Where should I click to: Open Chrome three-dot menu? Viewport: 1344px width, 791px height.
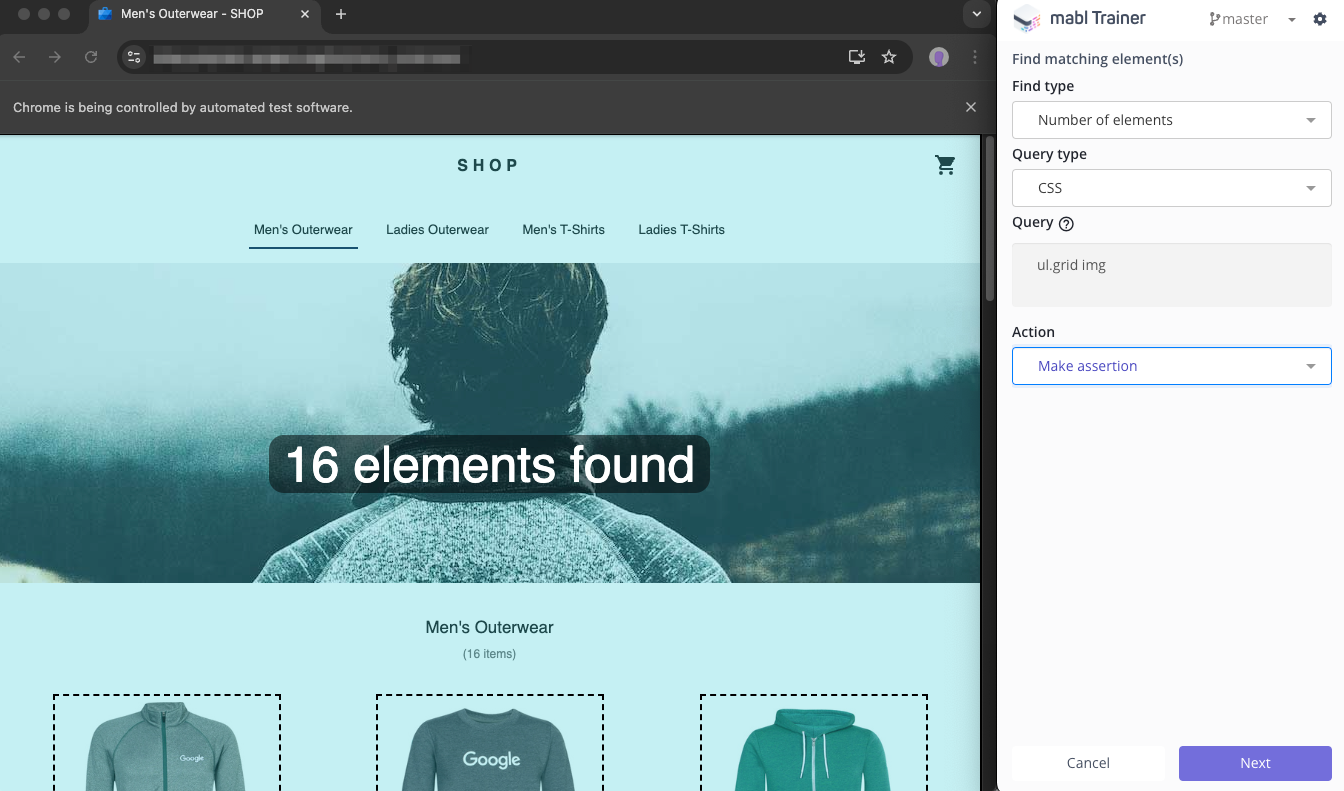[x=974, y=57]
